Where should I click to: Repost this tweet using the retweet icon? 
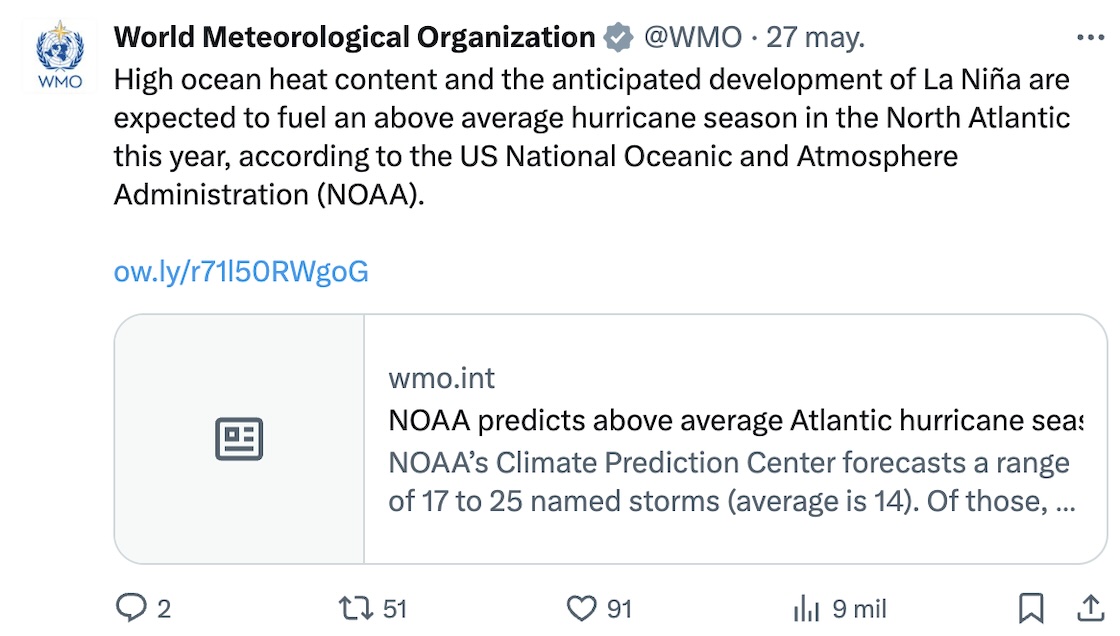tap(354, 608)
